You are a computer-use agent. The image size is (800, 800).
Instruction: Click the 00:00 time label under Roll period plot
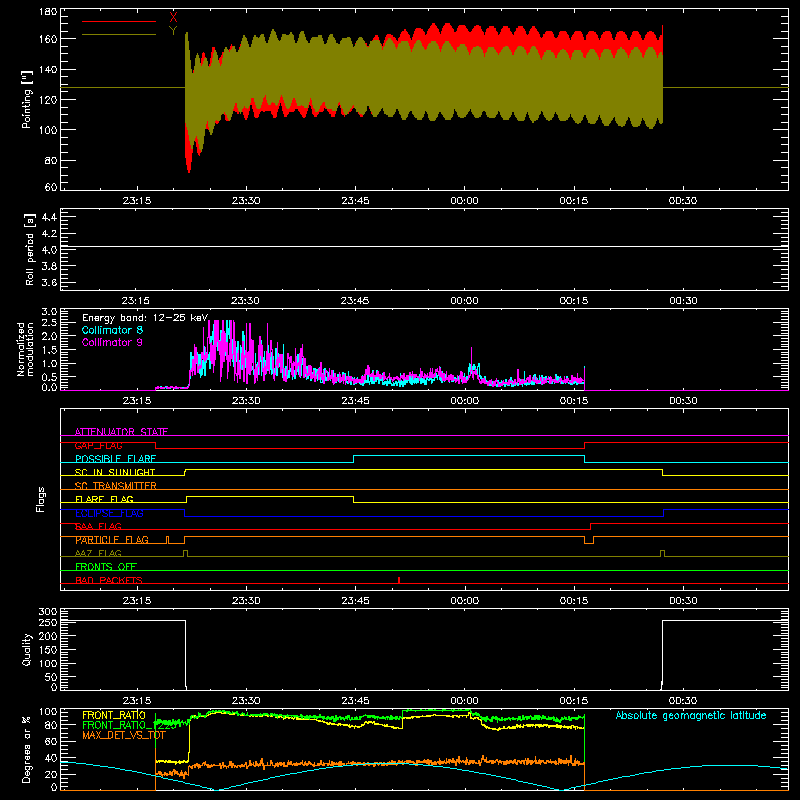pos(464,301)
